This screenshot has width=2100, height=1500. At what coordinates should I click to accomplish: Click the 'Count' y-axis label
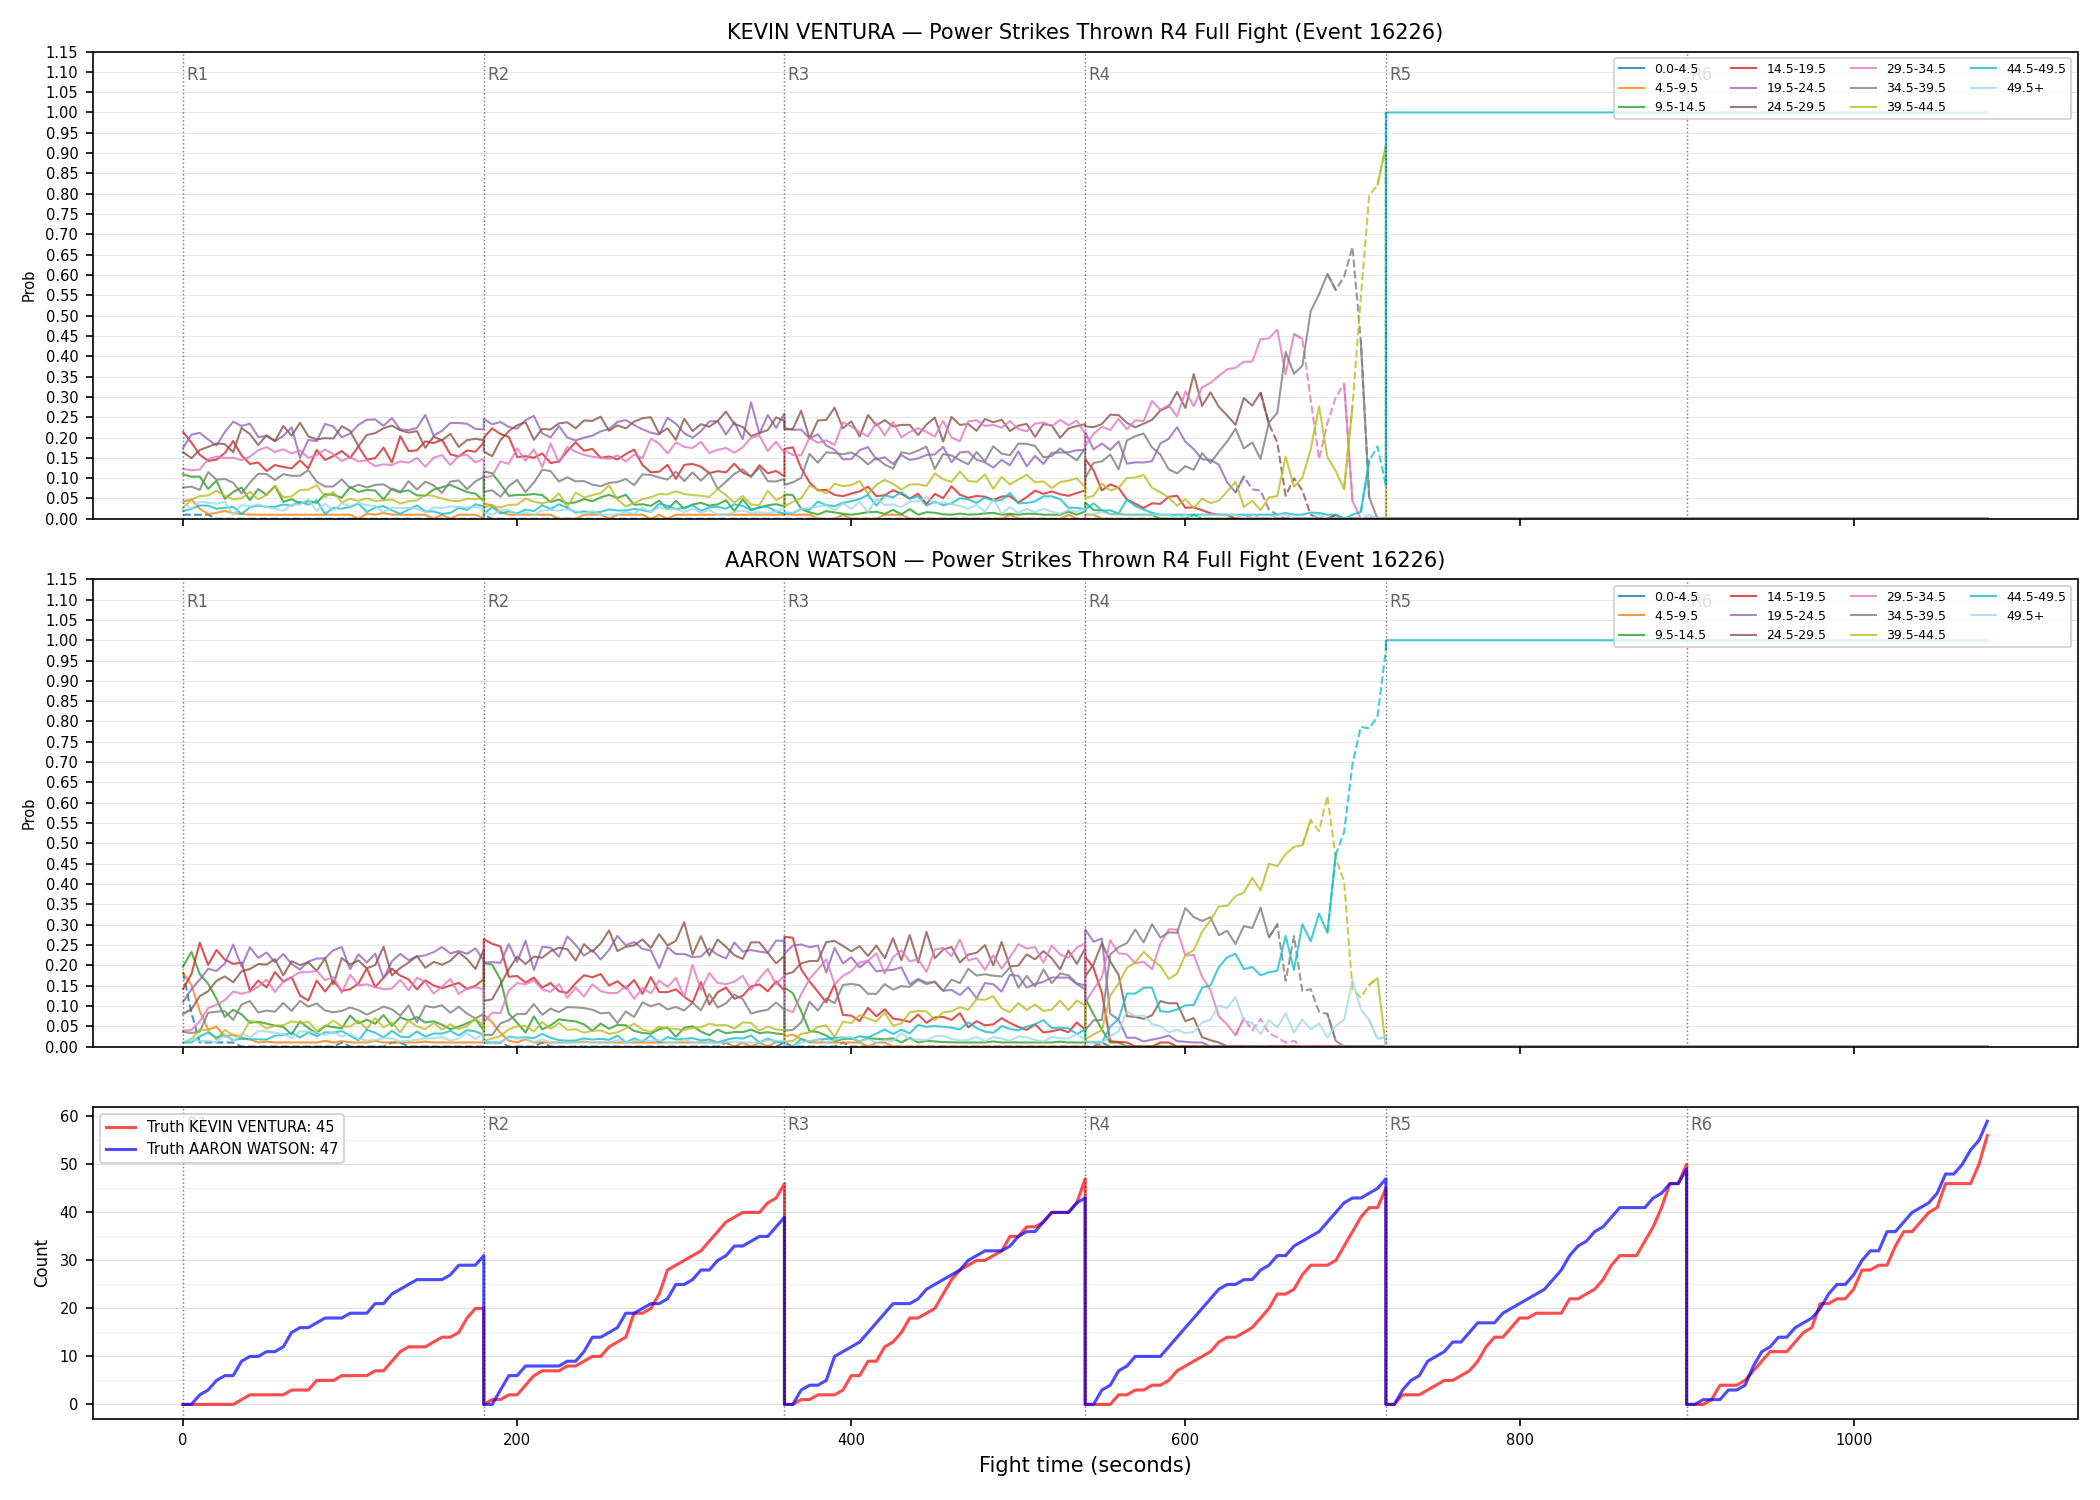pyautogui.click(x=41, y=1263)
